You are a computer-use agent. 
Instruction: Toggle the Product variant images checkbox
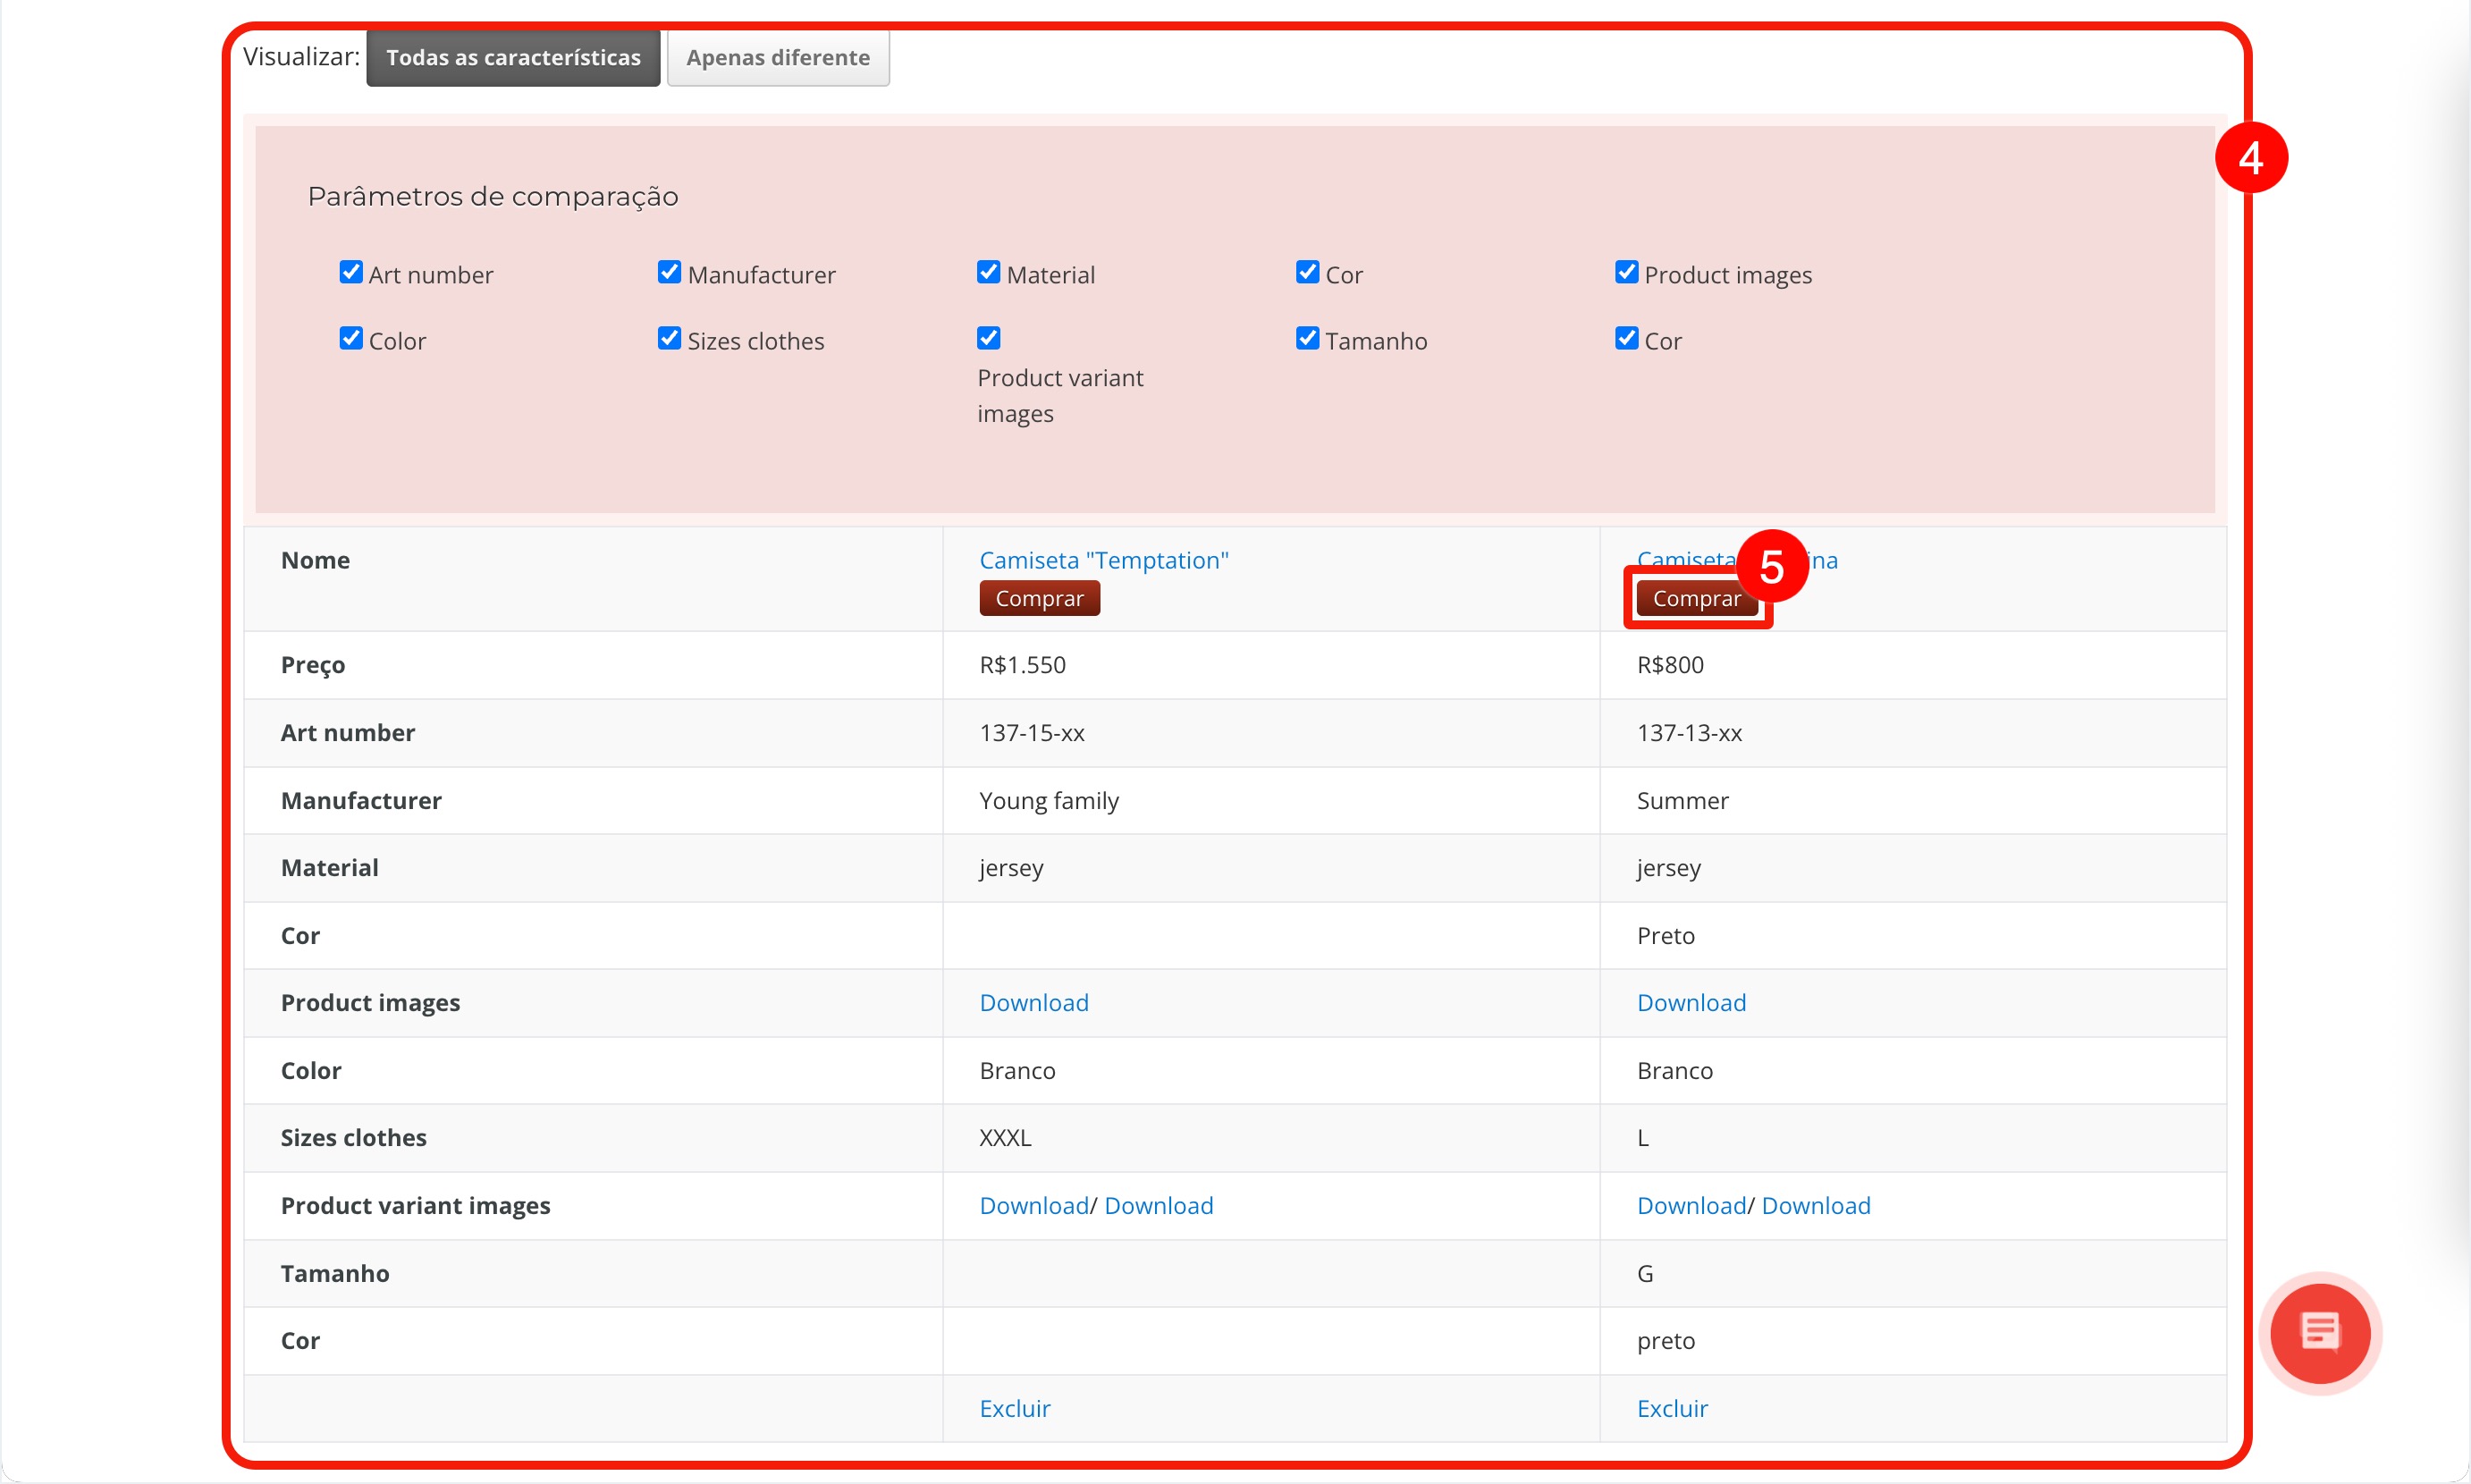tap(988, 339)
